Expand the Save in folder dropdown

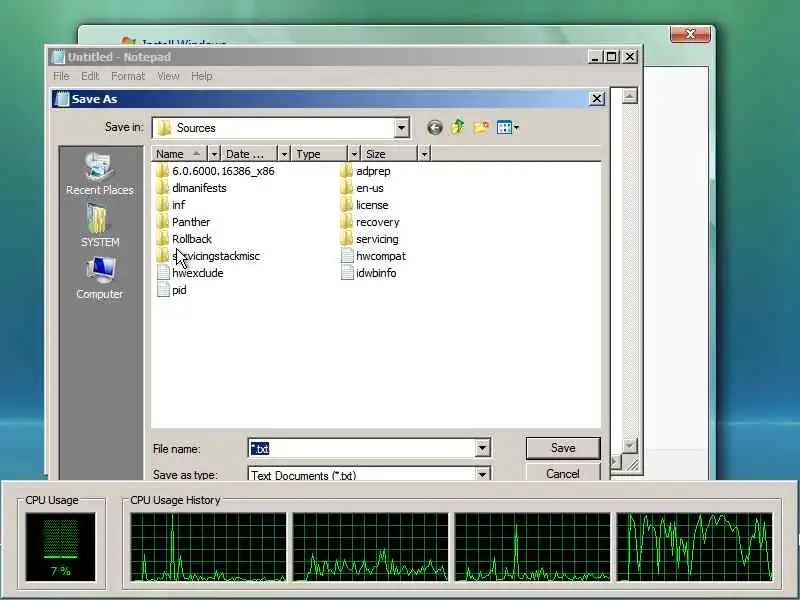(402, 128)
